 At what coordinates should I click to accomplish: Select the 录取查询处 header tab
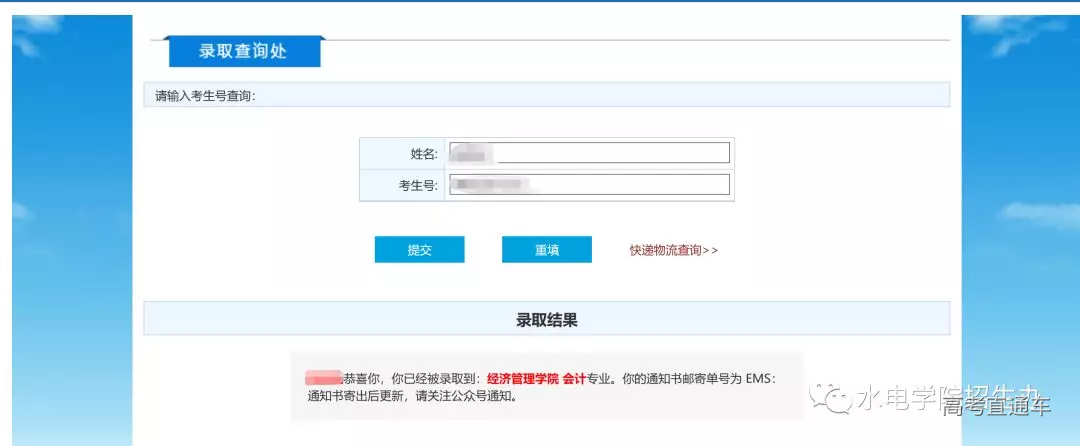click(x=243, y=51)
